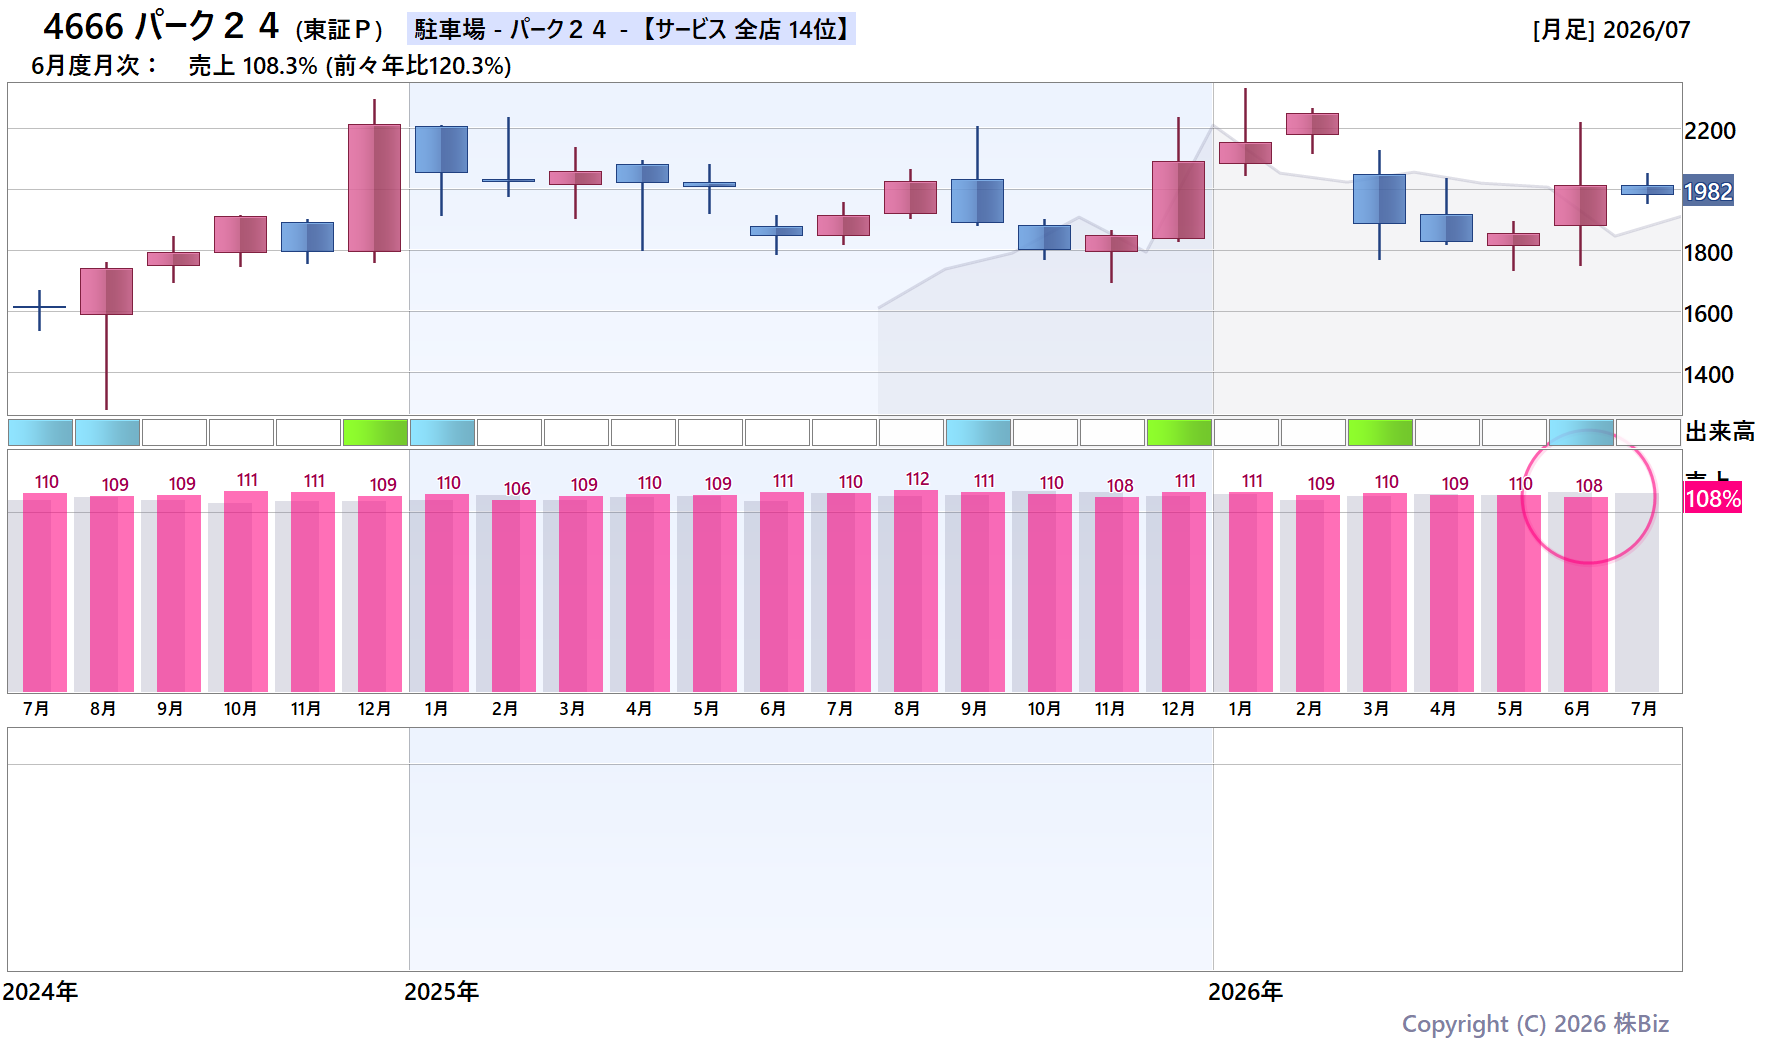Screen dimensions: 1780x1054
Task: Click the pink sales bar labeled 112
Action: [x=916, y=591]
